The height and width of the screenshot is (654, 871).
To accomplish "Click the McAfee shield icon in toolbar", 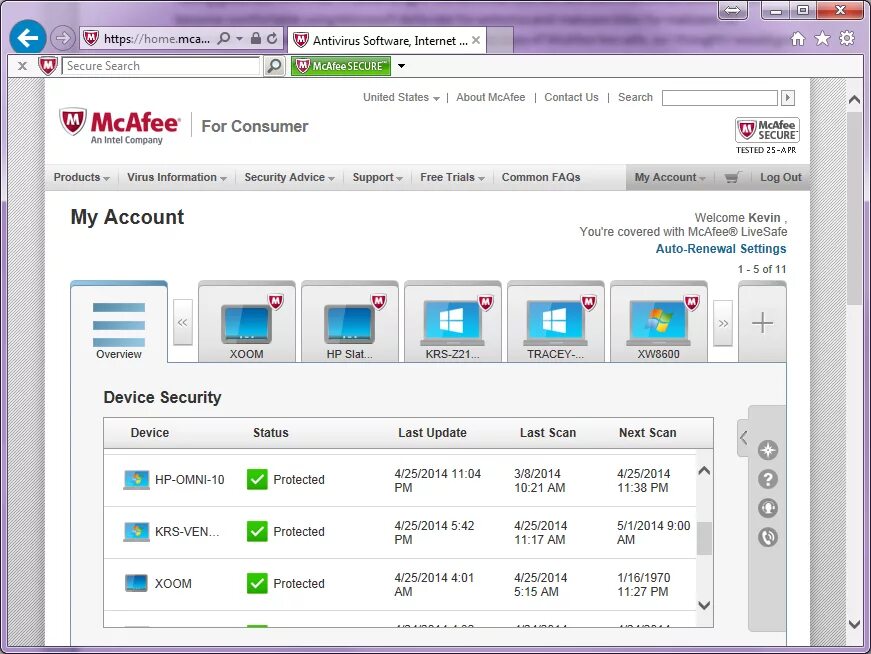I will pos(48,66).
